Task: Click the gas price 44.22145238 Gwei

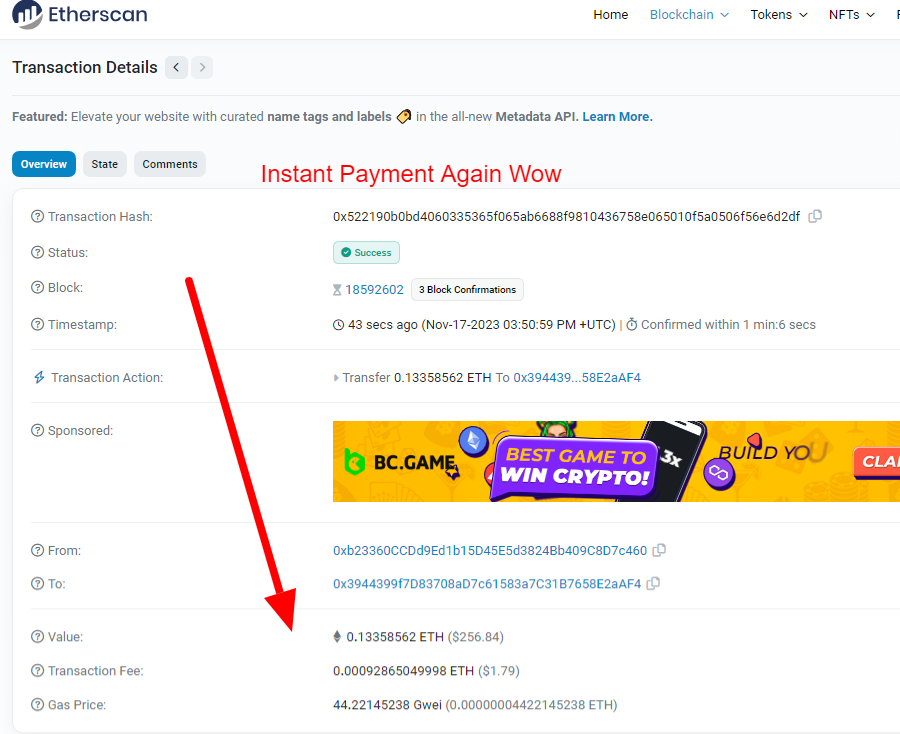Action: 387,705
